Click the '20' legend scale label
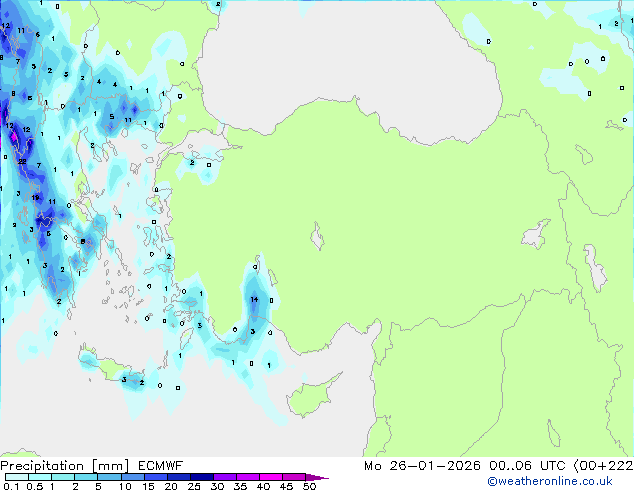The image size is (634, 490). click(171, 486)
